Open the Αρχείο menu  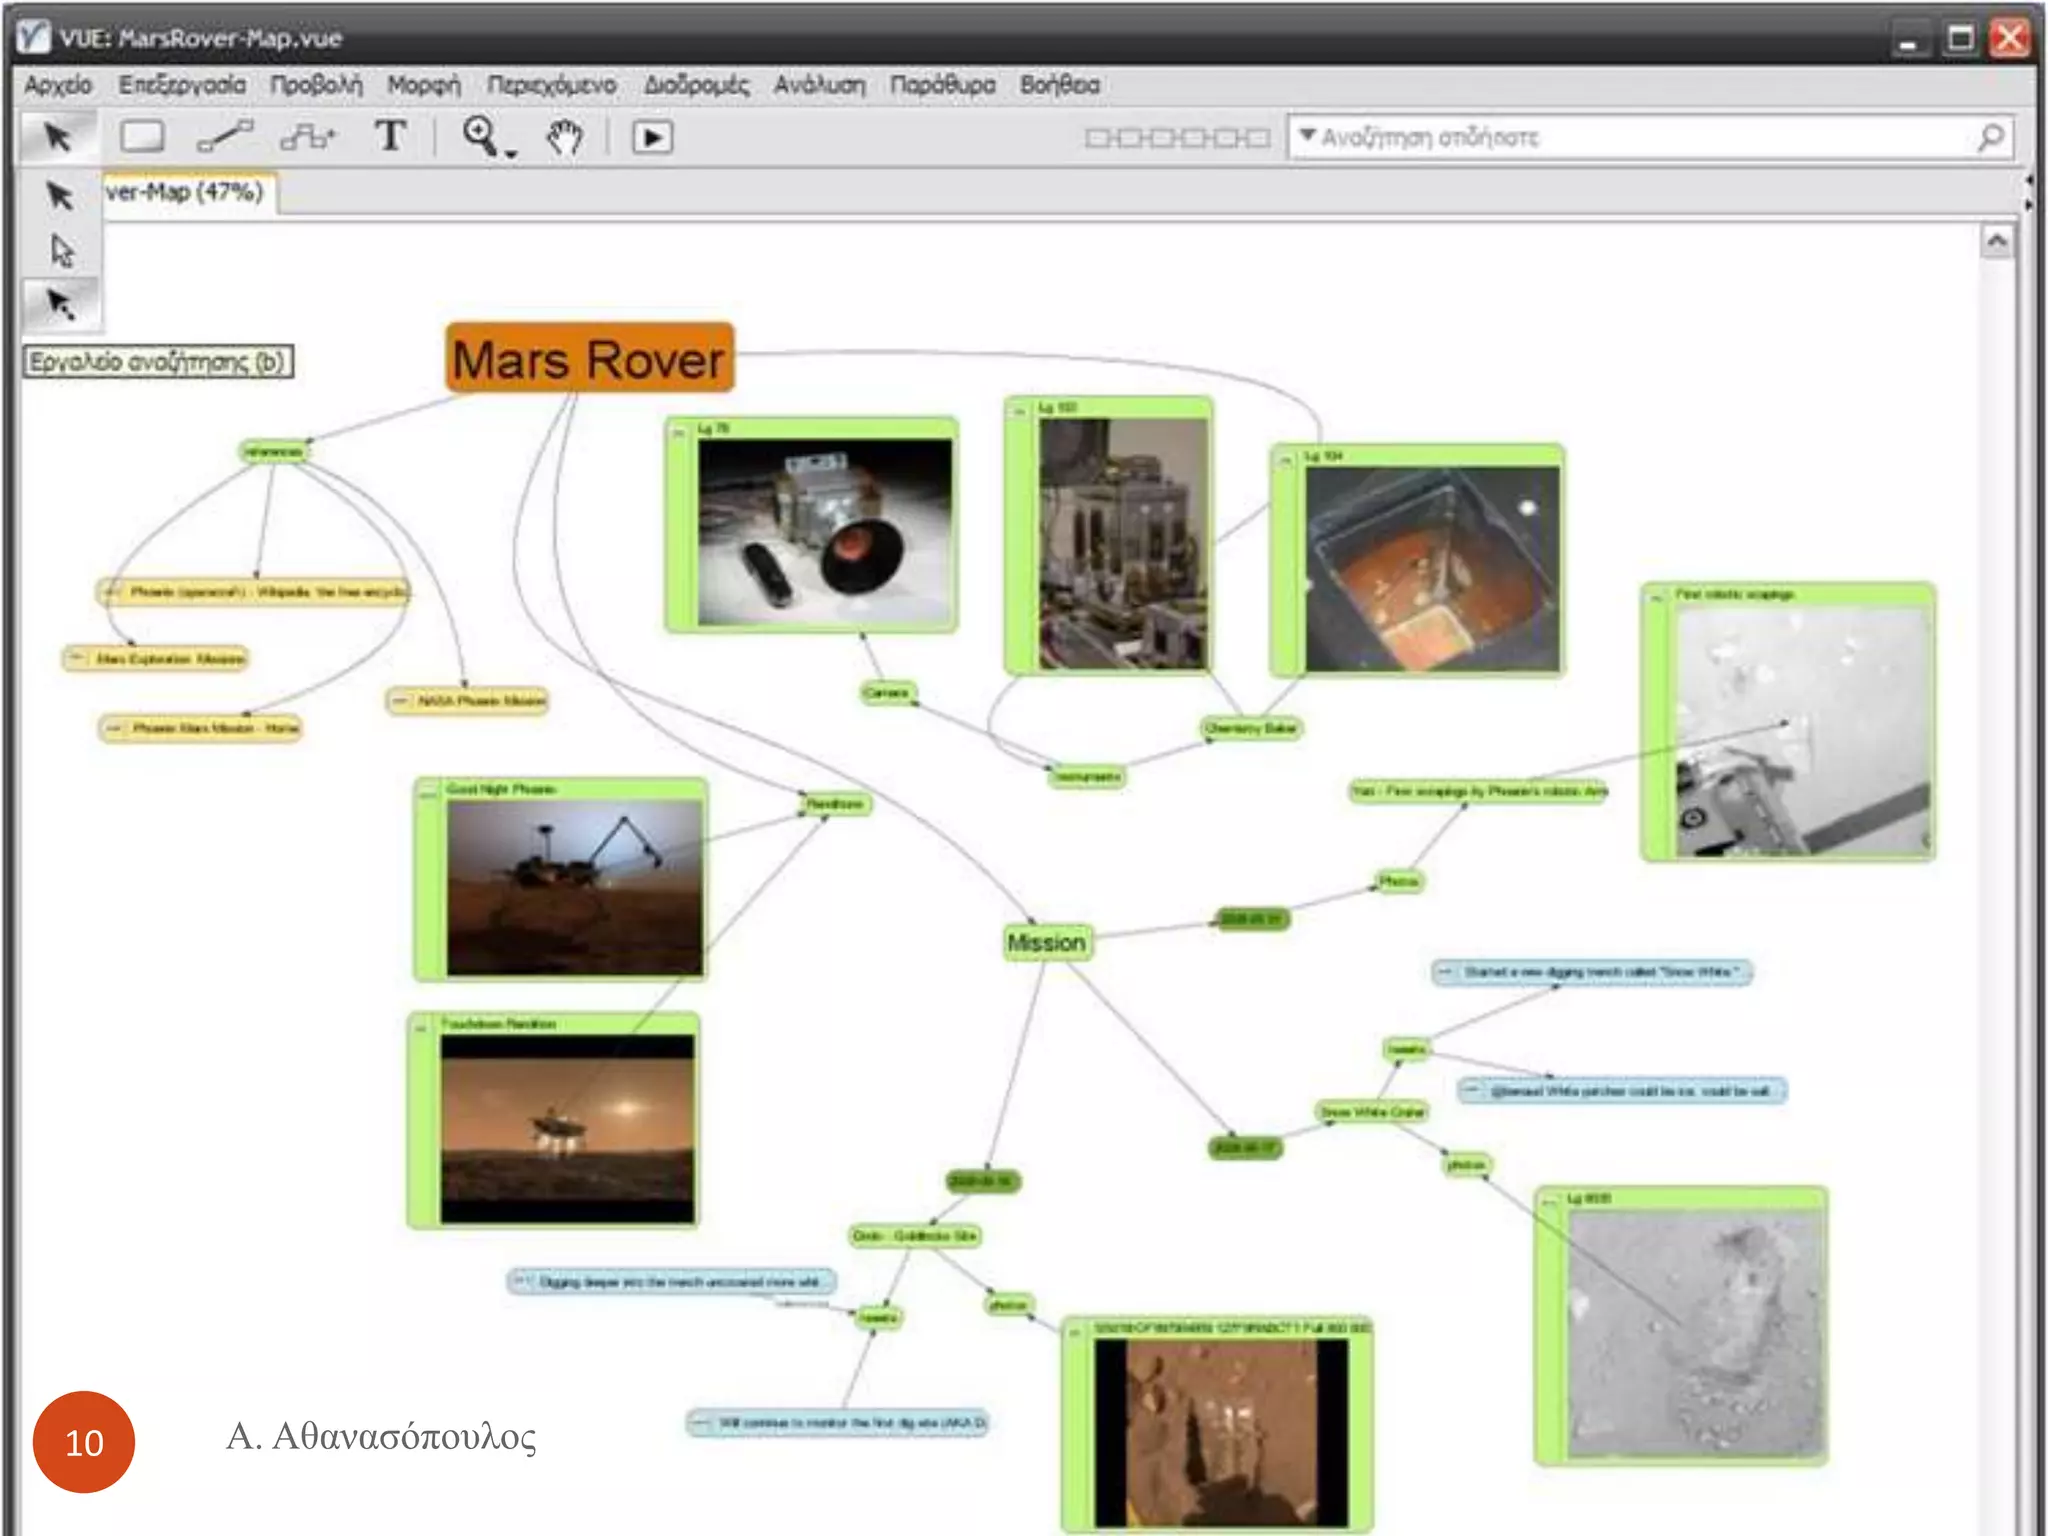(58, 85)
